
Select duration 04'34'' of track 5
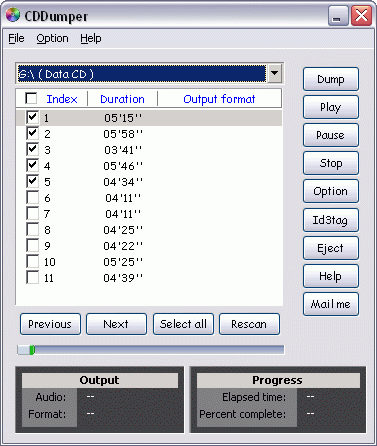tap(123, 182)
